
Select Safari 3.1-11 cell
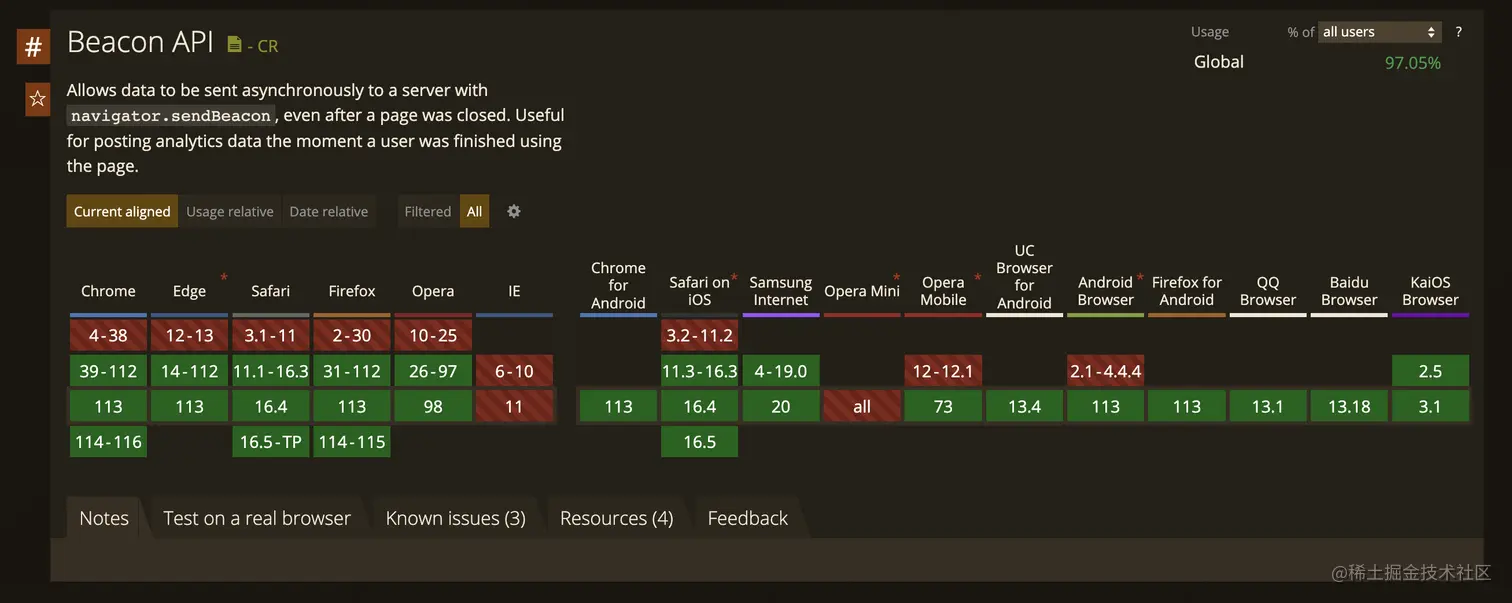pyautogui.click(x=271, y=335)
